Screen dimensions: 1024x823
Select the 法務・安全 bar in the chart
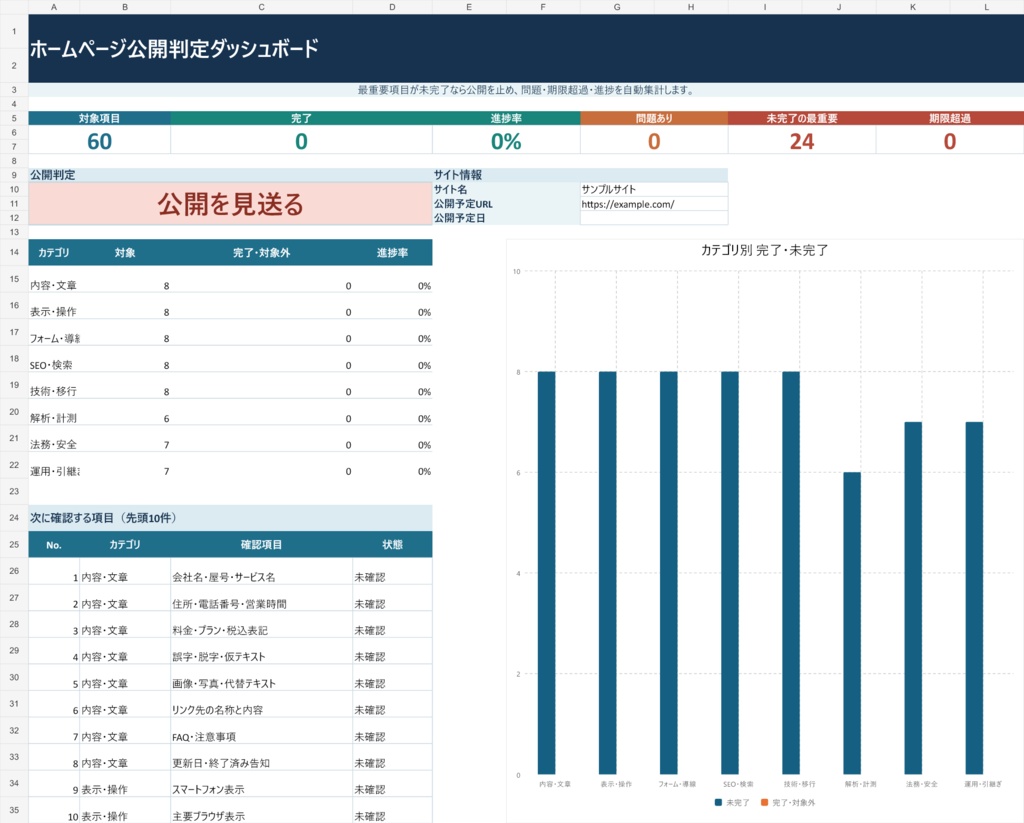click(913, 598)
